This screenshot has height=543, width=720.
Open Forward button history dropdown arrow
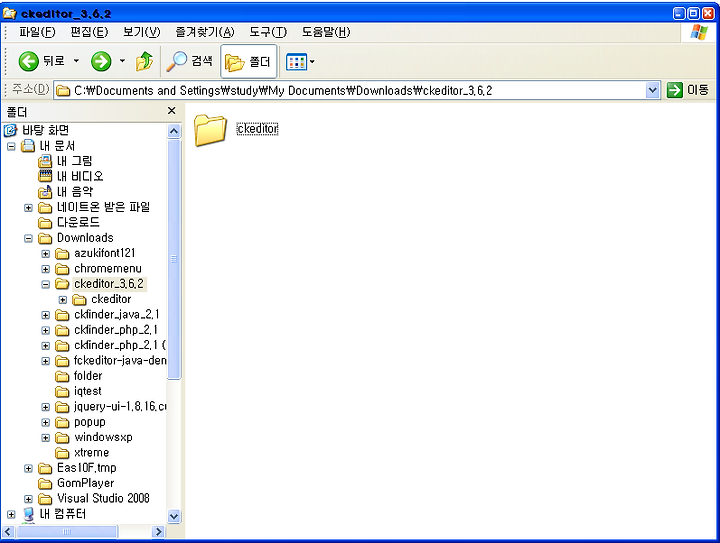(122, 61)
